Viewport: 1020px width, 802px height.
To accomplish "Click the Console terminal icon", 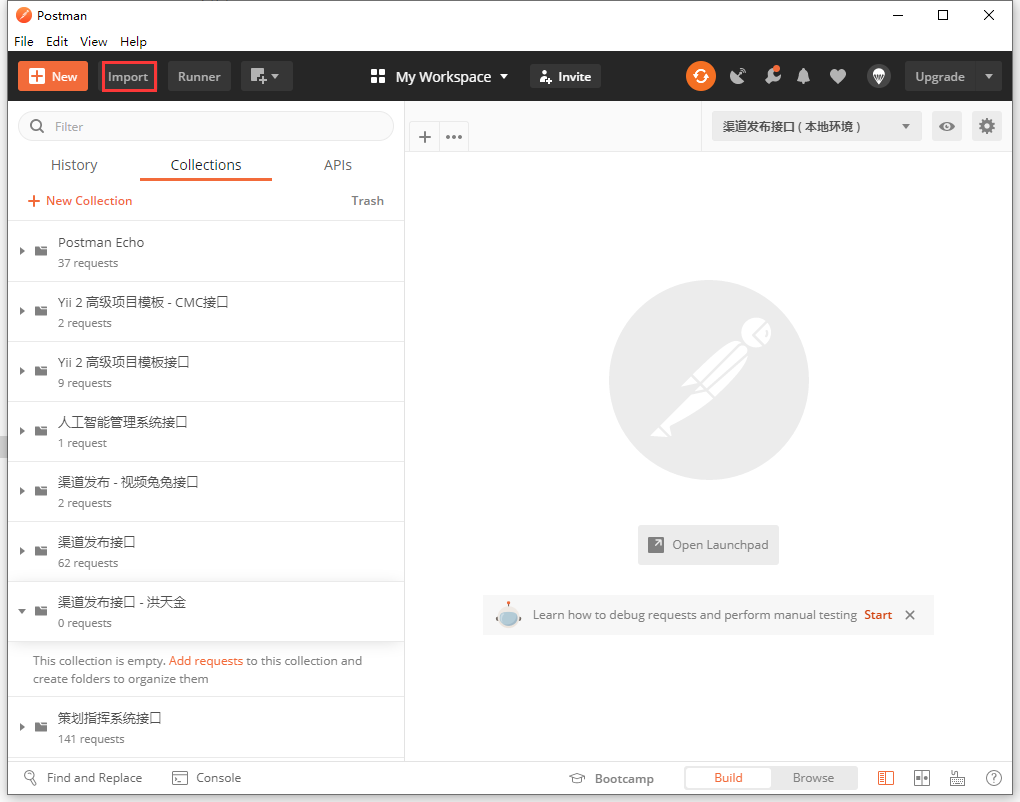I will point(180,778).
